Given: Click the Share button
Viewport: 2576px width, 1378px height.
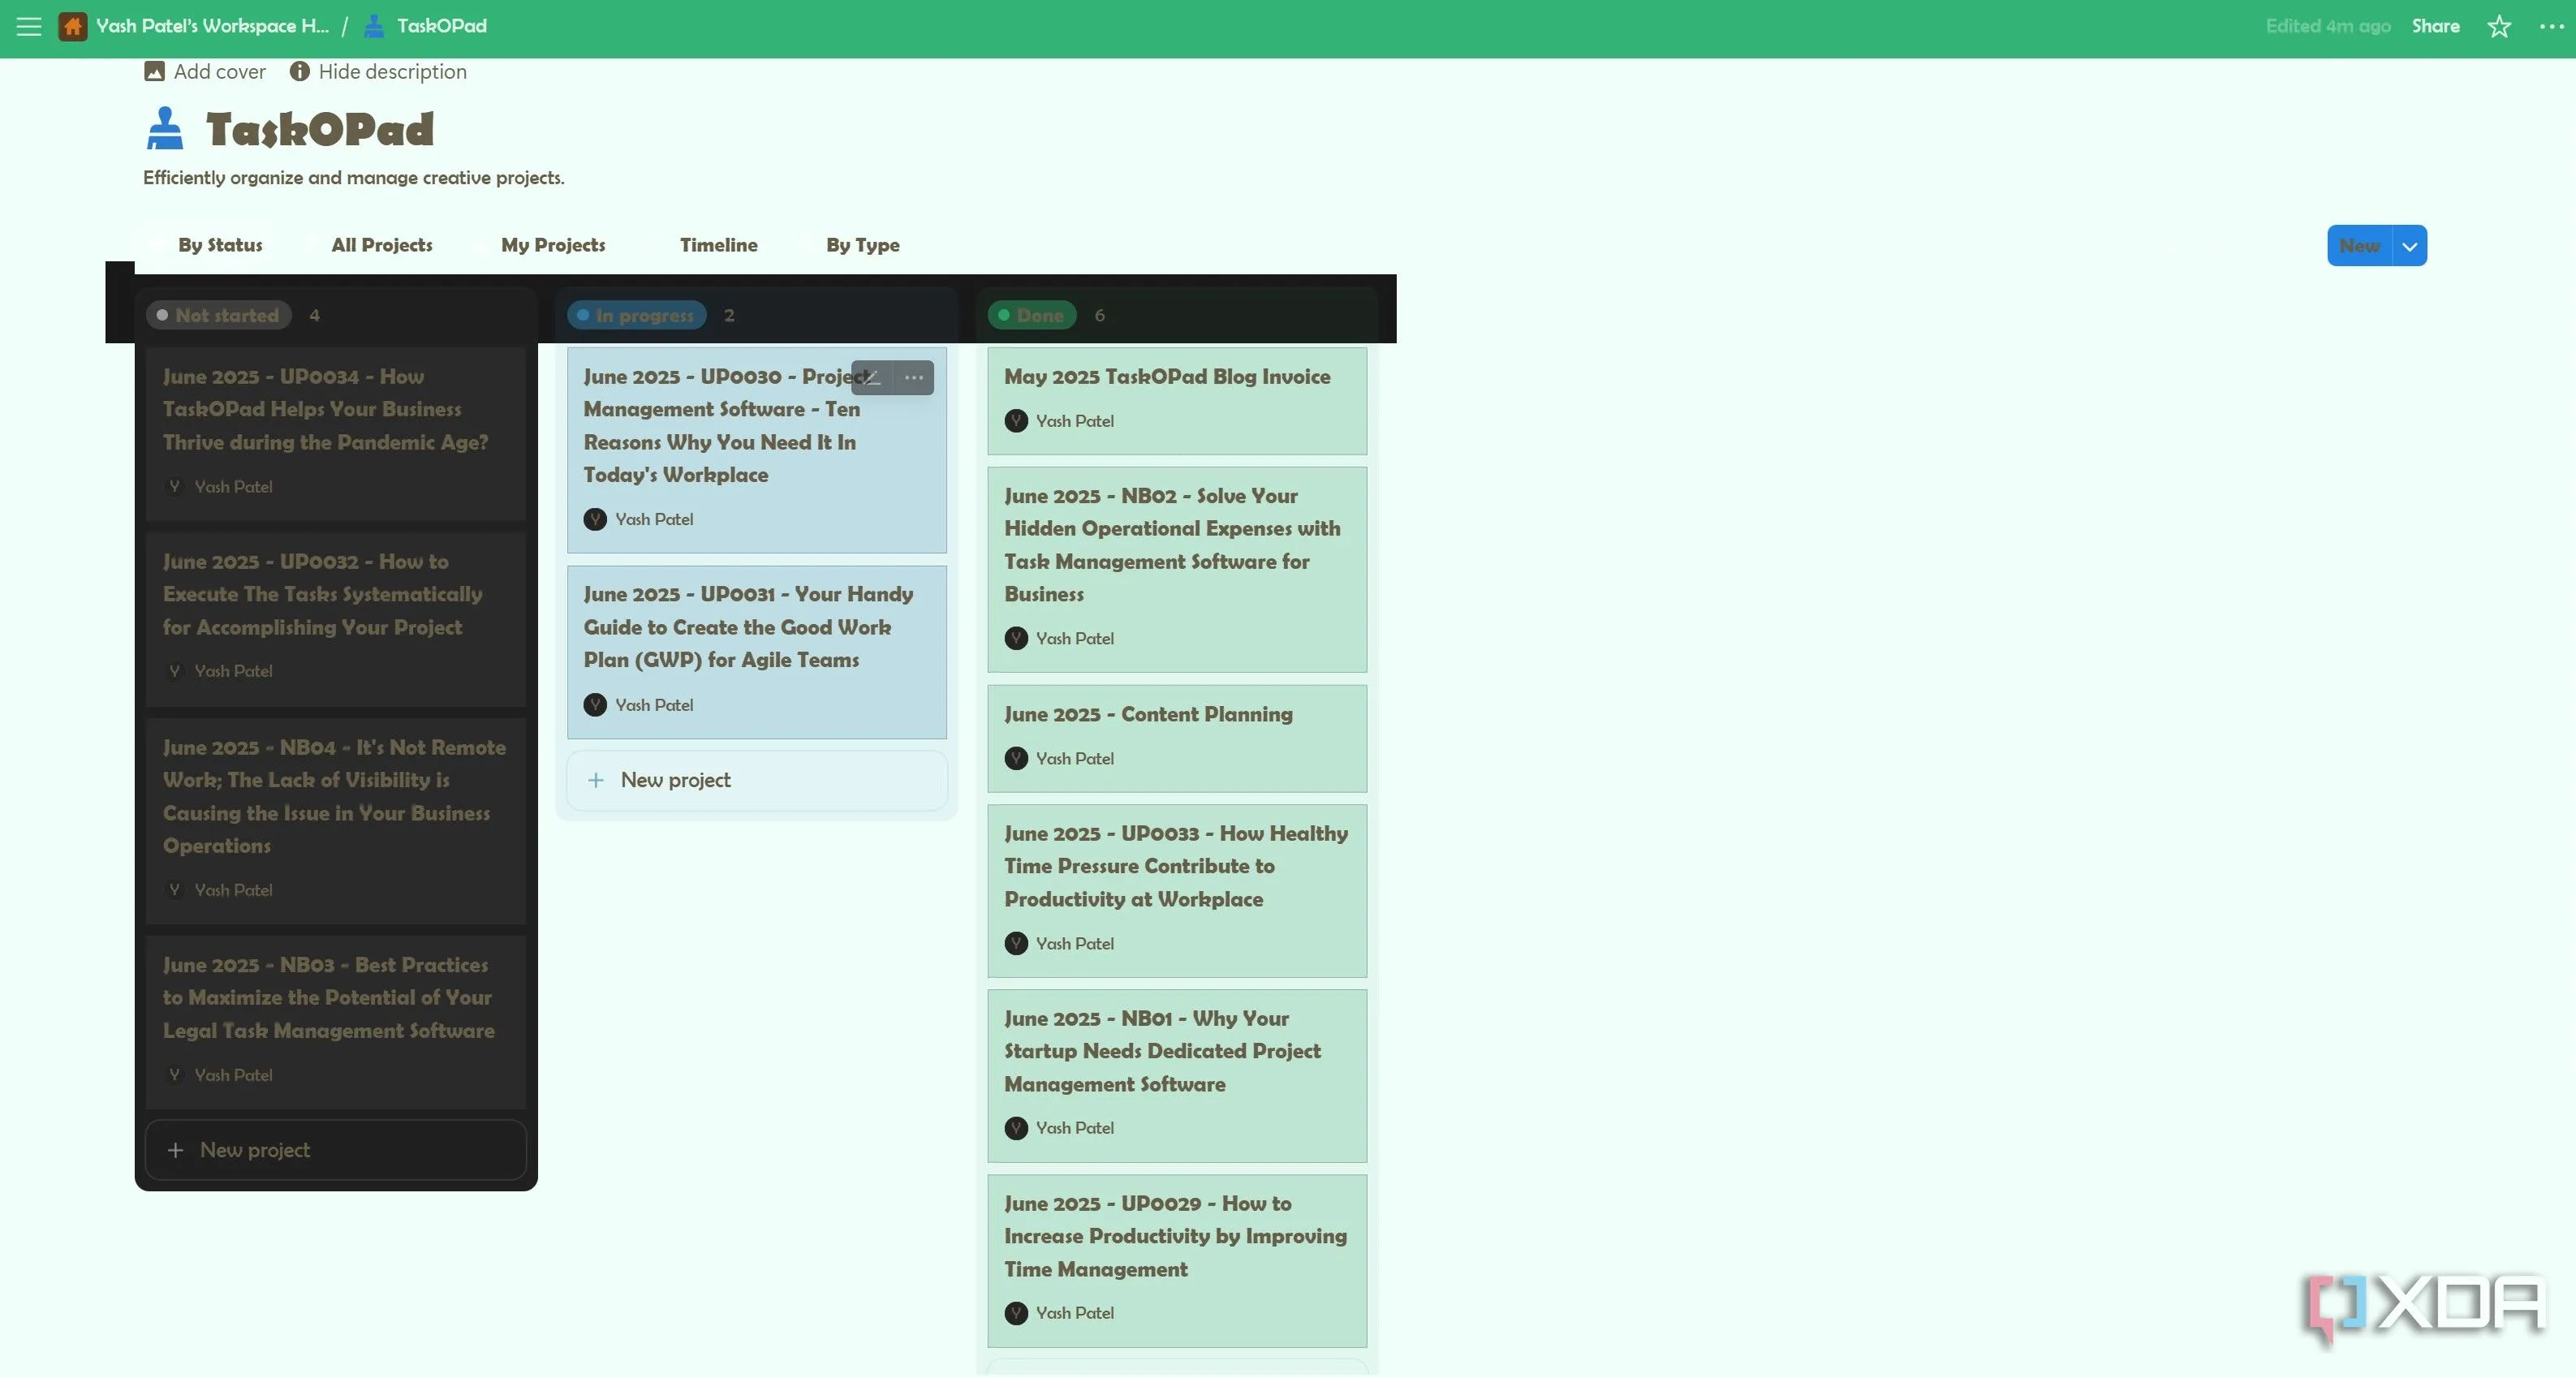Looking at the screenshot, I should tap(2435, 26).
